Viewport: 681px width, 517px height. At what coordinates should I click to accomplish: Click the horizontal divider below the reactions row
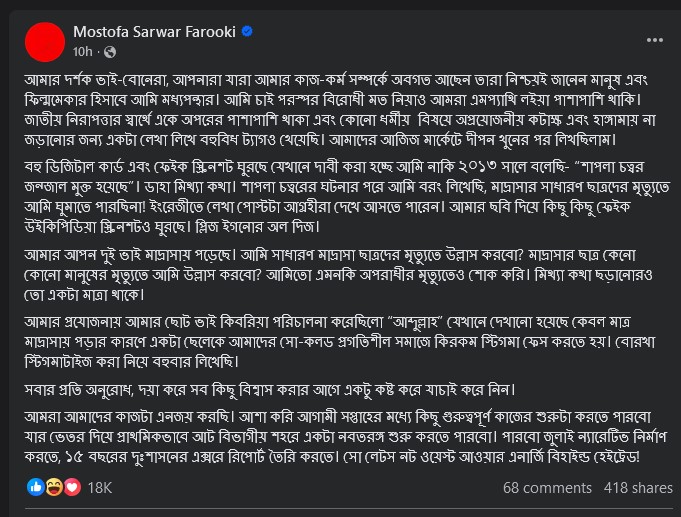pos(349,508)
